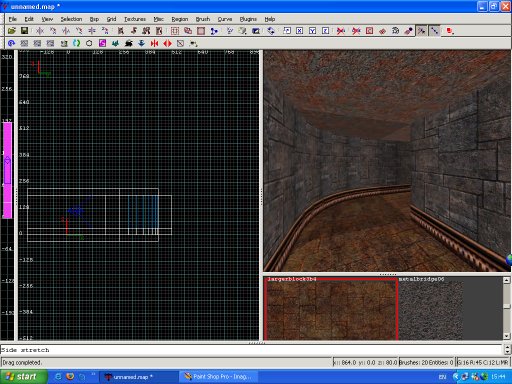
Task: Rotate selection around the y-axis
Action: point(79,31)
